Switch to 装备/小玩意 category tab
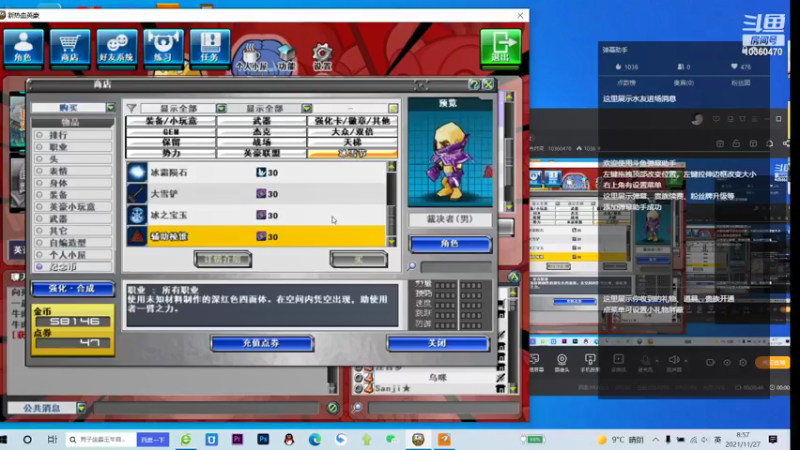The image size is (800, 450). tap(171, 121)
